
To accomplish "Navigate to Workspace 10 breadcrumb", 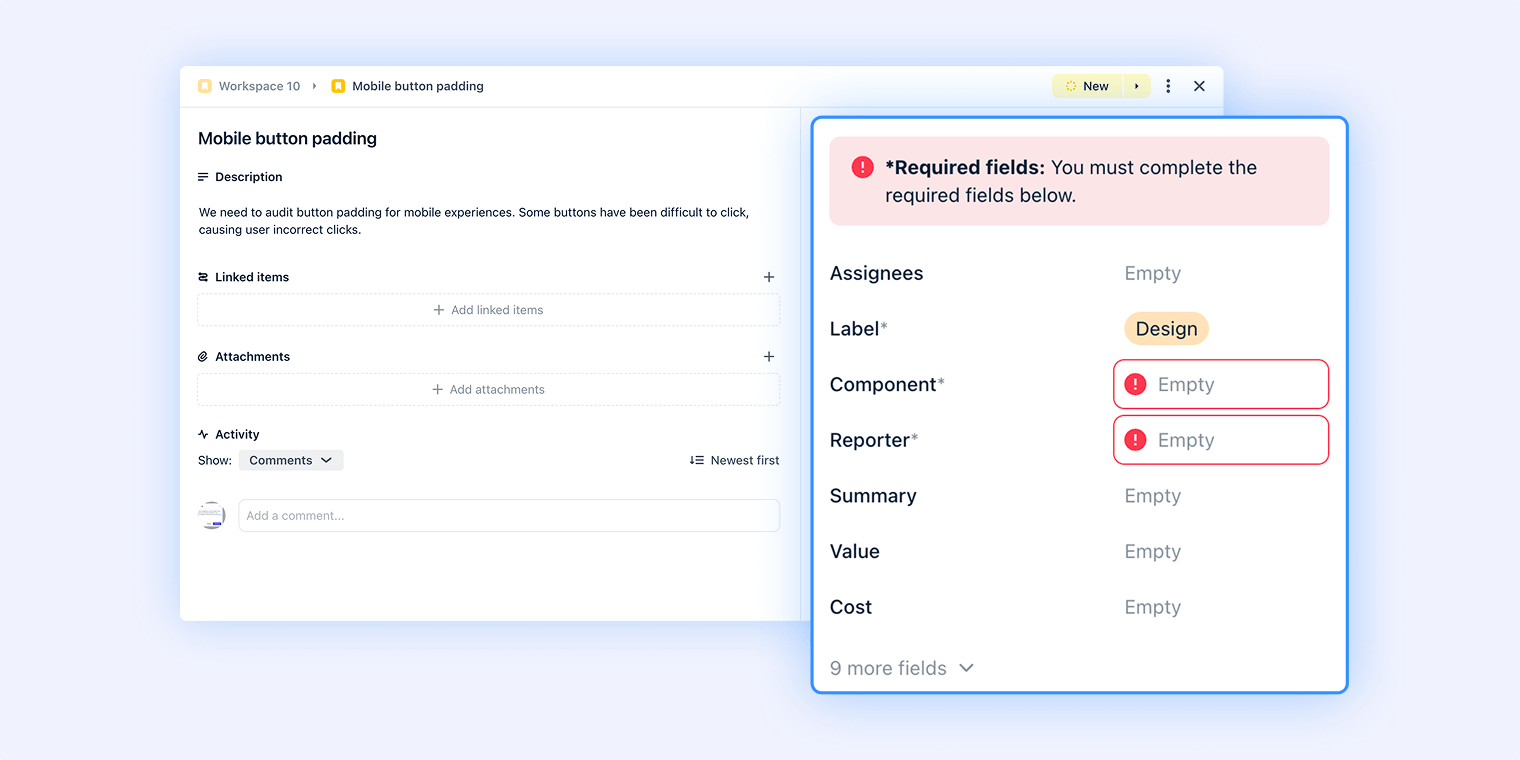I will (259, 86).
